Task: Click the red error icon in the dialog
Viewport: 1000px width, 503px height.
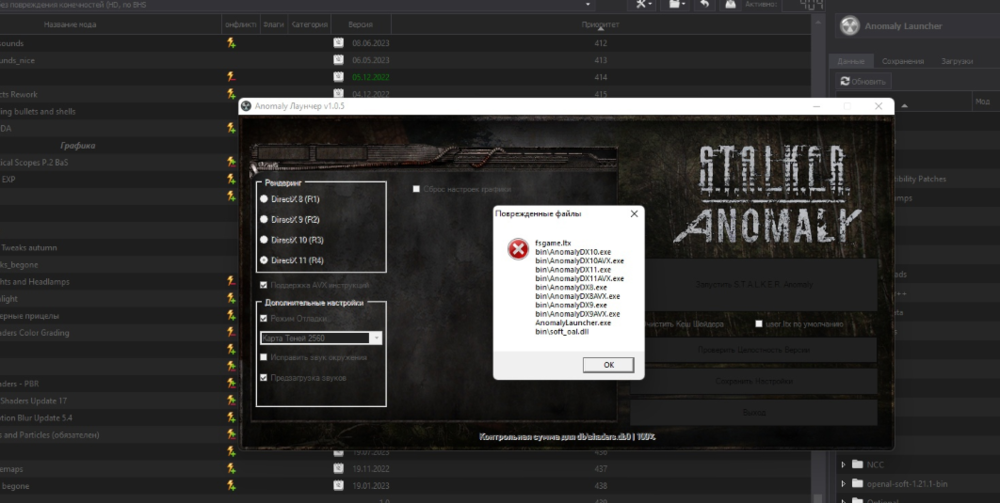Action: click(517, 250)
